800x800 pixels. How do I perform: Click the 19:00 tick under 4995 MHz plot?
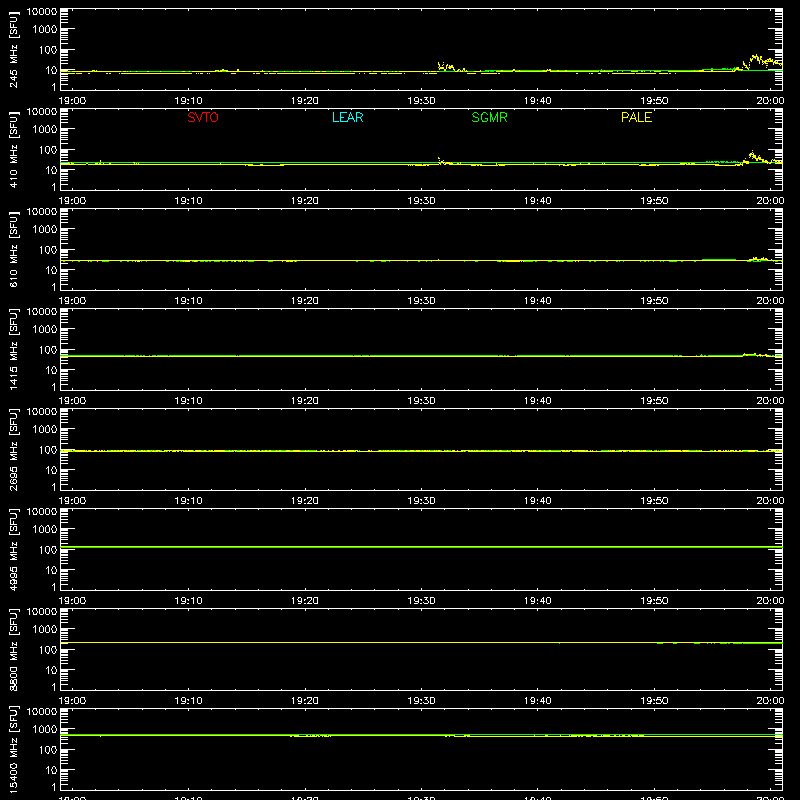72,601
